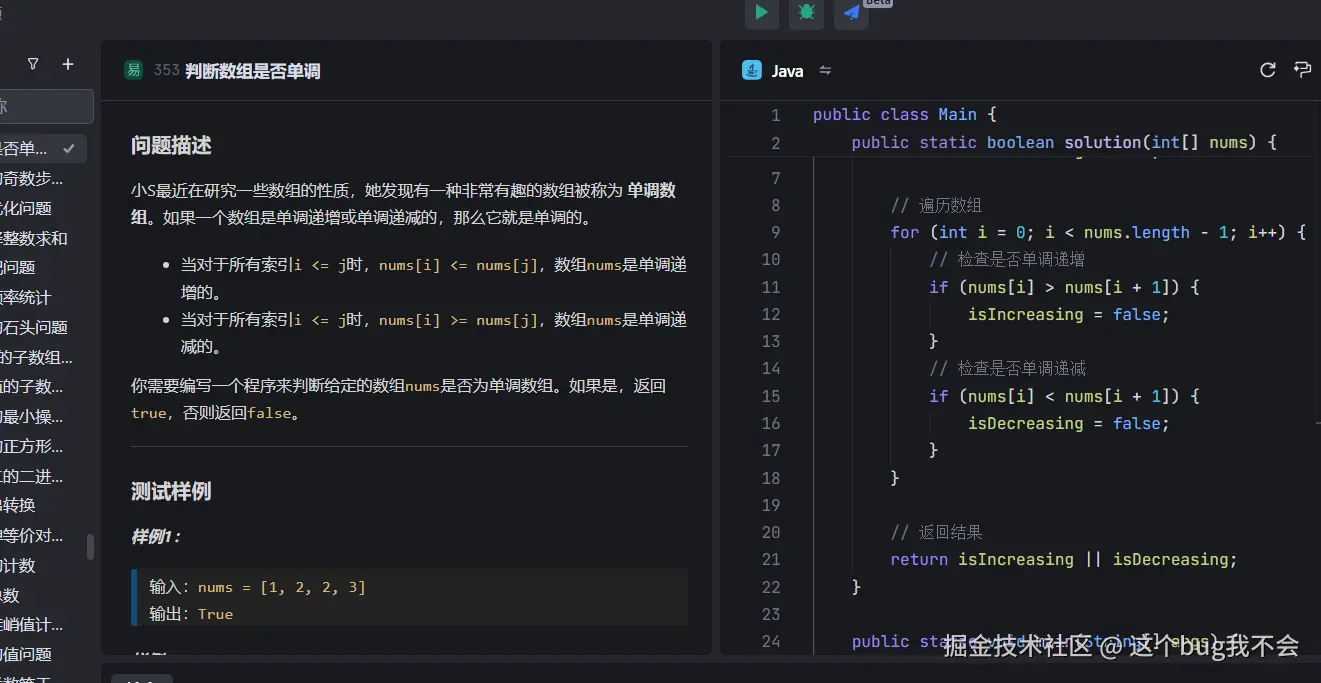The height and width of the screenshot is (683, 1321).
Task: Open code formatting with the top-right compare icon
Action: pos(1302,70)
